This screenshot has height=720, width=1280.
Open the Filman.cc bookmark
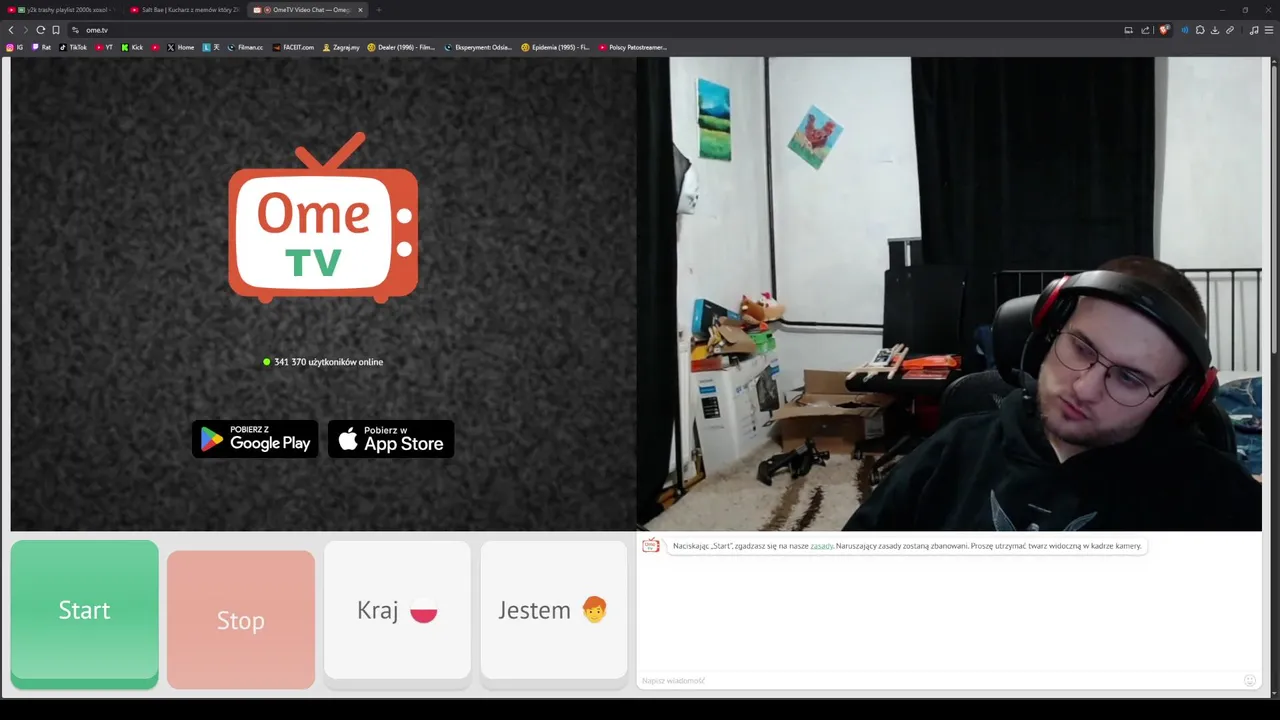[x=245, y=47]
